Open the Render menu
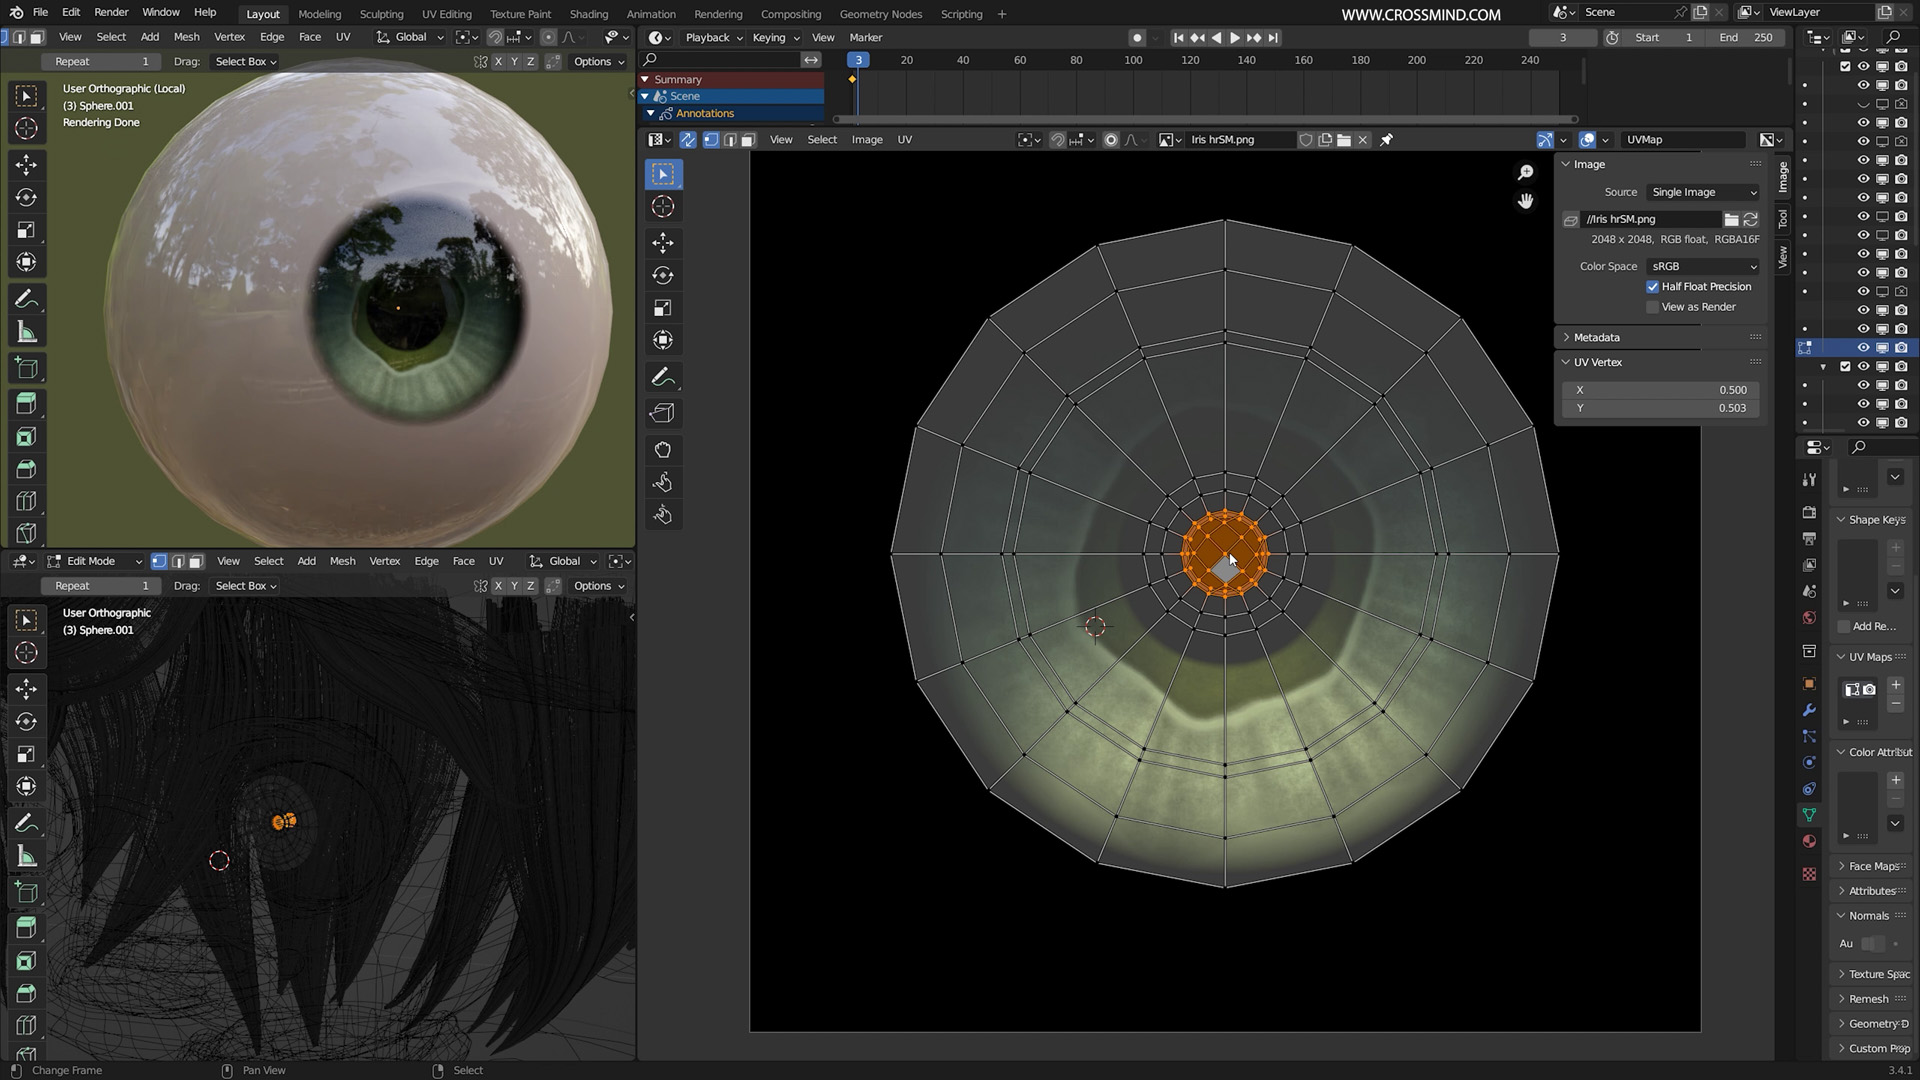The height and width of the screenshot is (1080, 1920). (111, 12)
